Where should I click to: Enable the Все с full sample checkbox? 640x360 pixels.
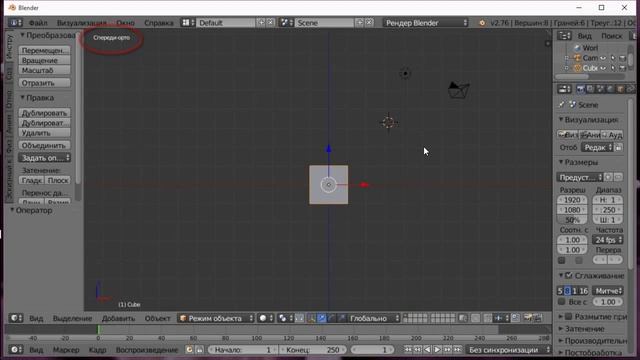(x=562, y=302)
